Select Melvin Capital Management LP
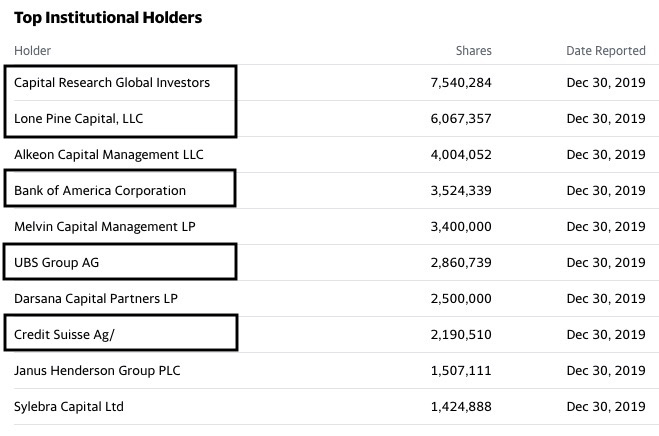The image size is (659, 436). 105,226
